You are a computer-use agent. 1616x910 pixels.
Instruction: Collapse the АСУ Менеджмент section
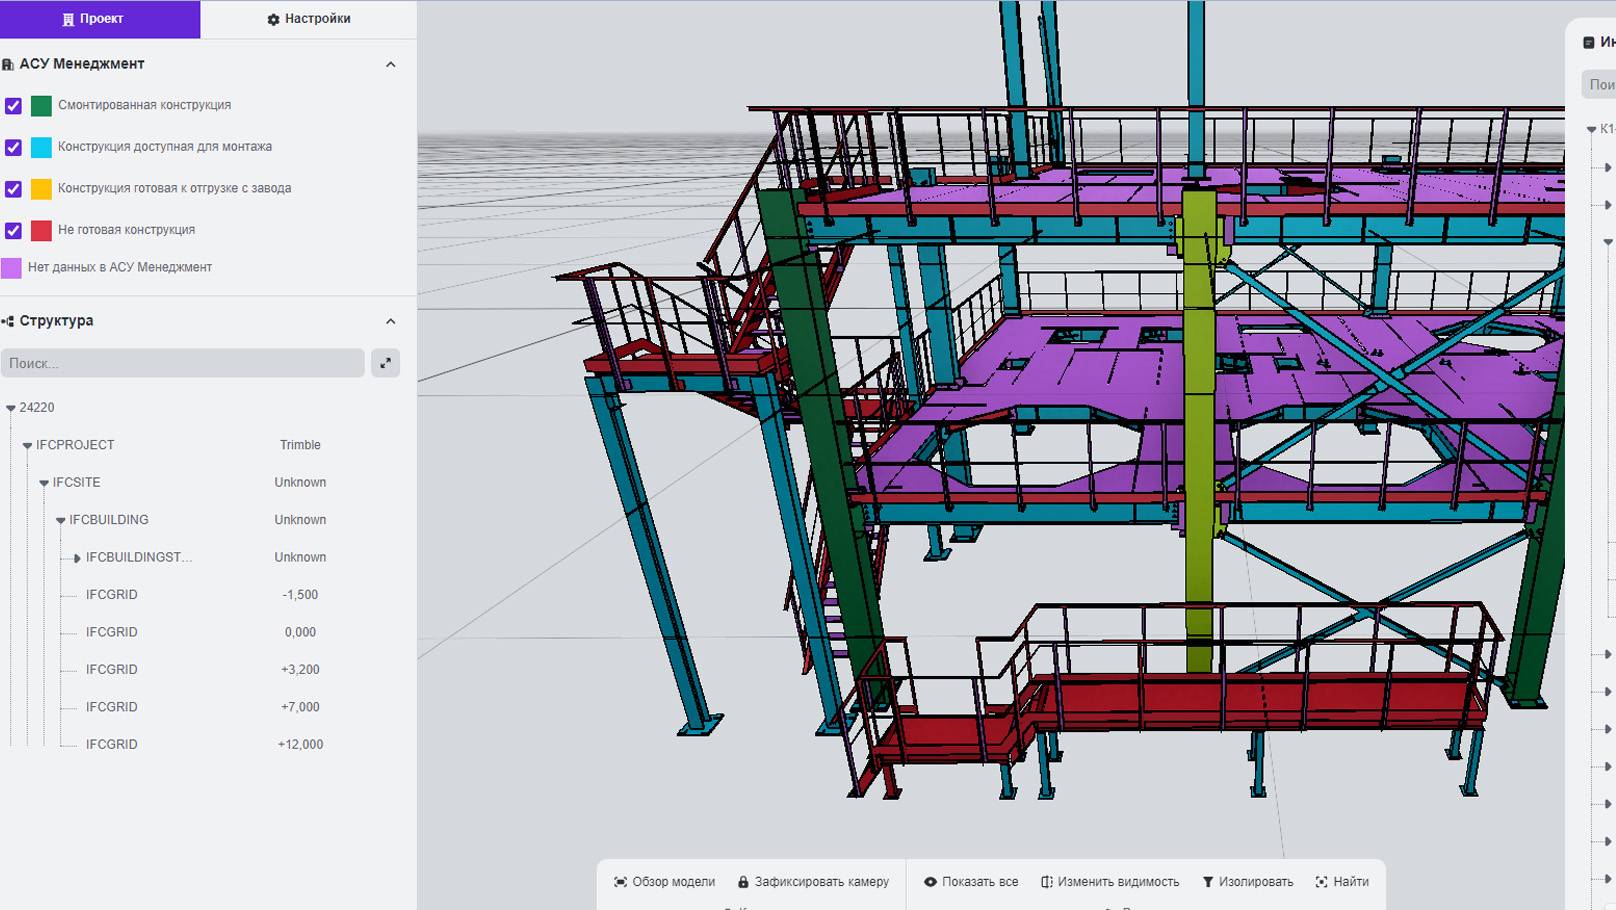391,64
